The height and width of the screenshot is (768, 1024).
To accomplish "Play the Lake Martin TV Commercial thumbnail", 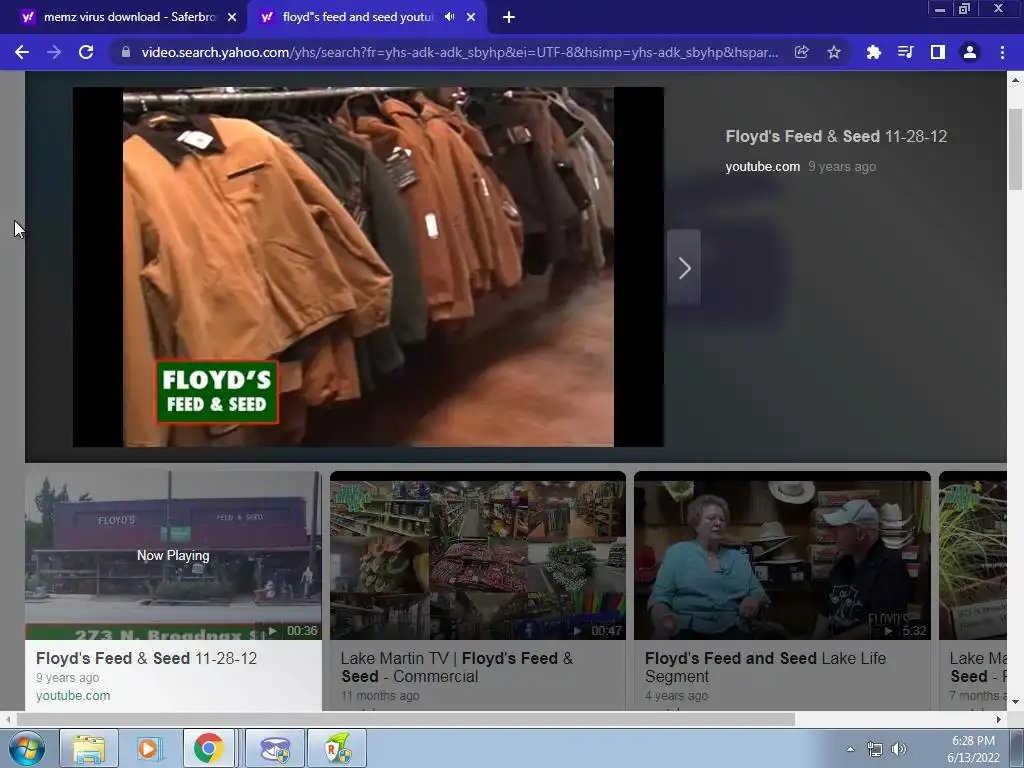I will (x=477, y=555).
